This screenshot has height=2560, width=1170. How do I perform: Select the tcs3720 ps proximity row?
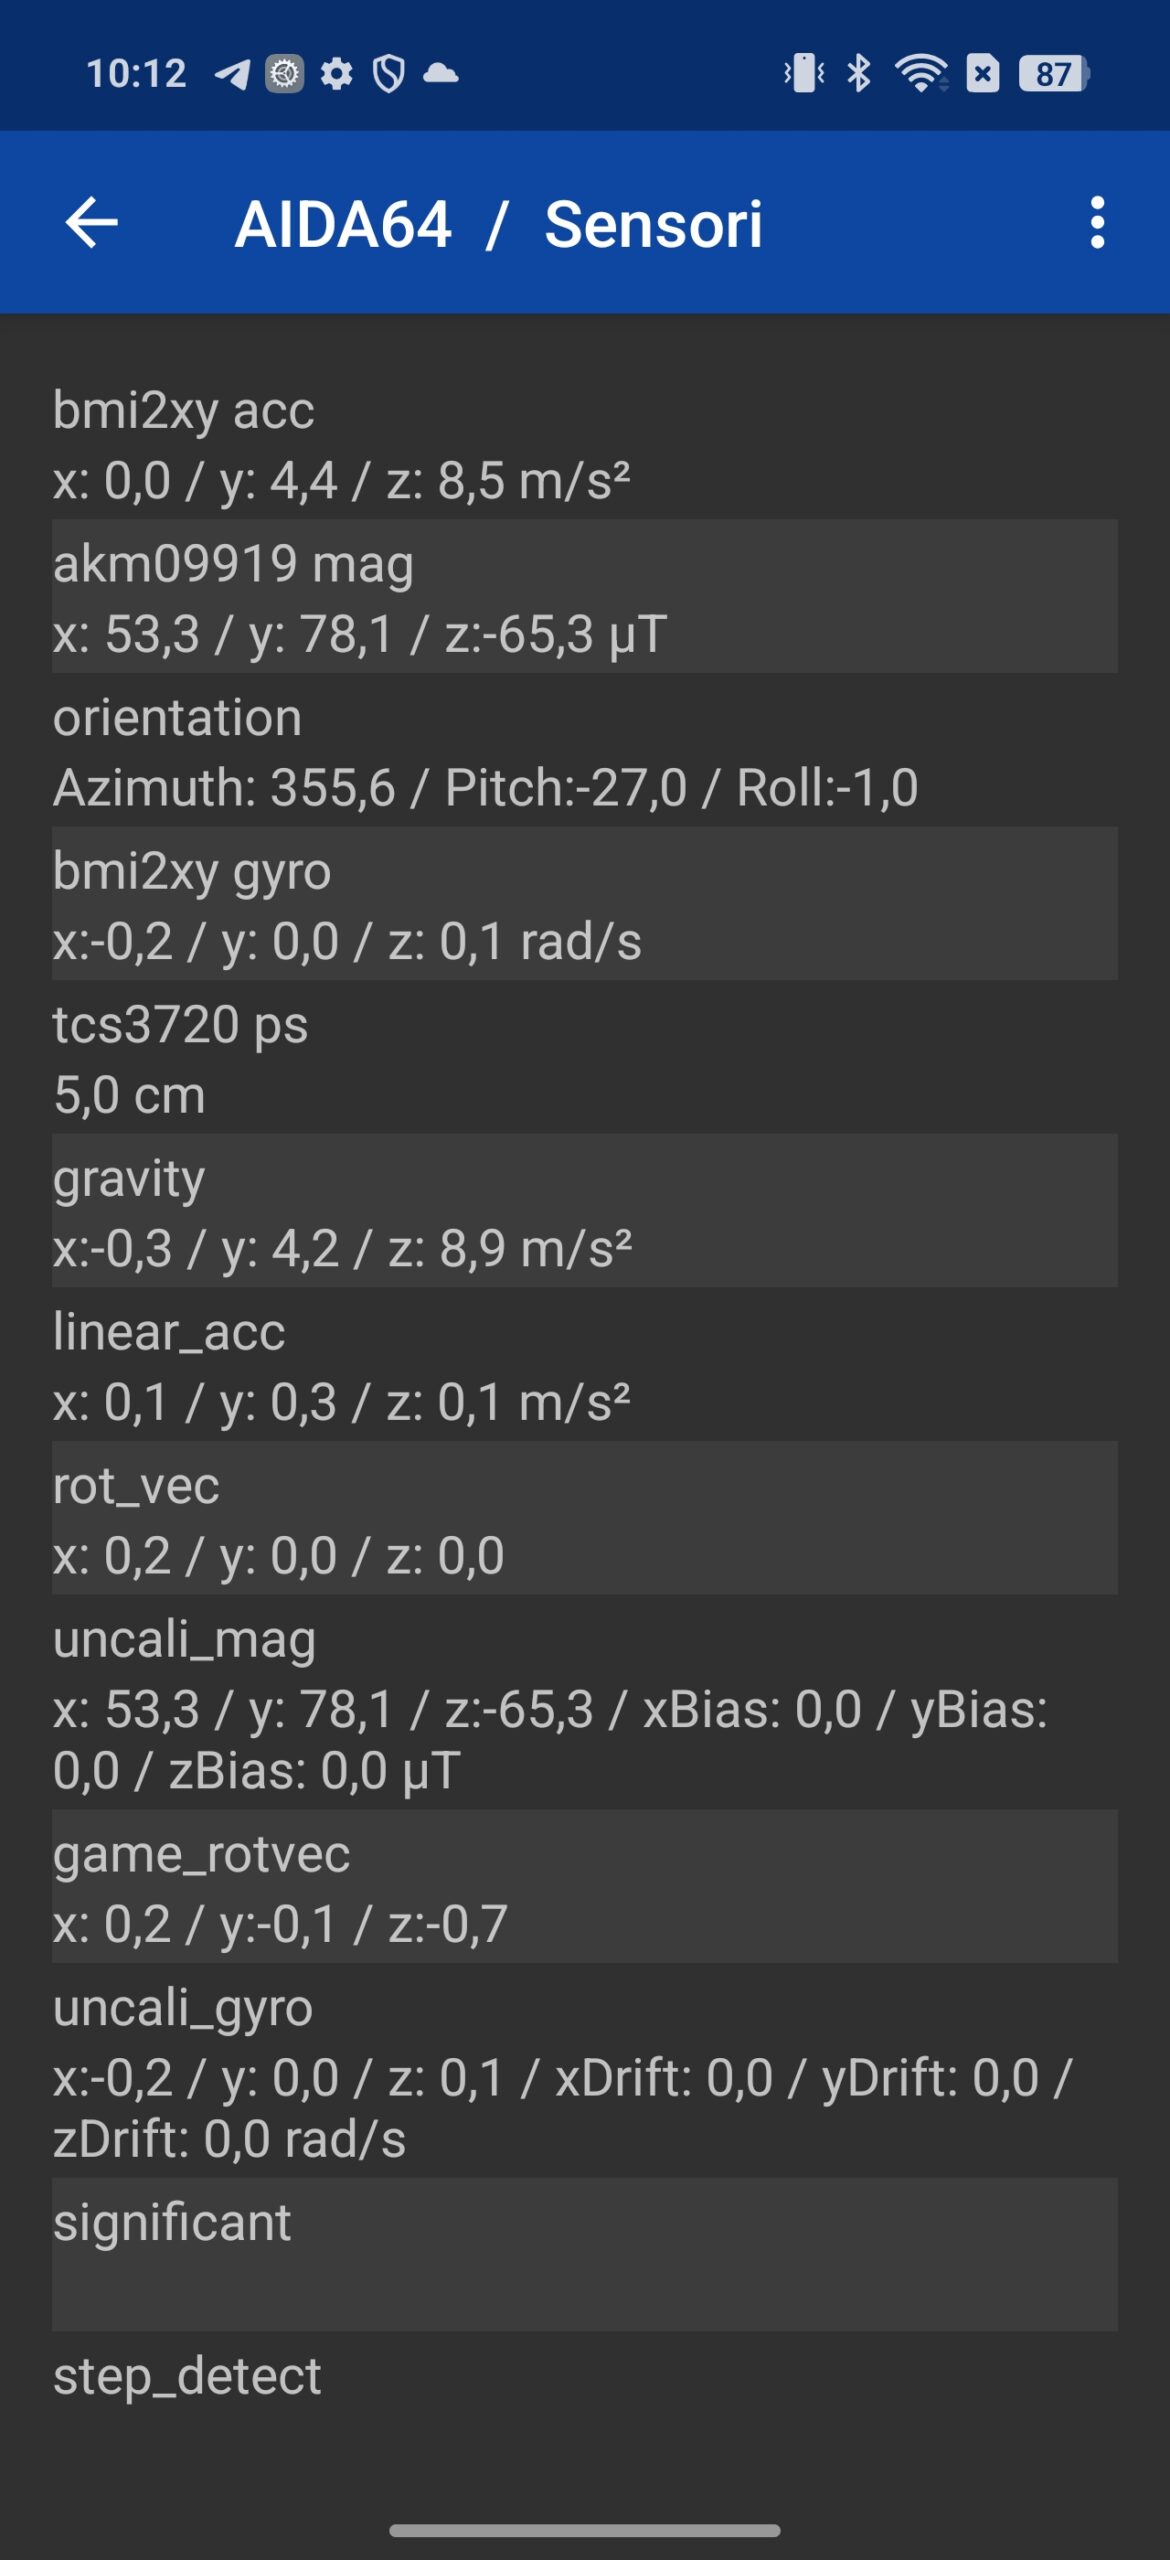585,1057
